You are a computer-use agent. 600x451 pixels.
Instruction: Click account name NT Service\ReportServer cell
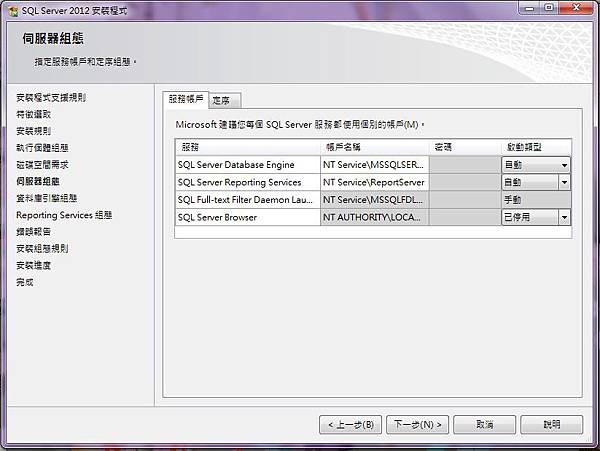[375, 182]
